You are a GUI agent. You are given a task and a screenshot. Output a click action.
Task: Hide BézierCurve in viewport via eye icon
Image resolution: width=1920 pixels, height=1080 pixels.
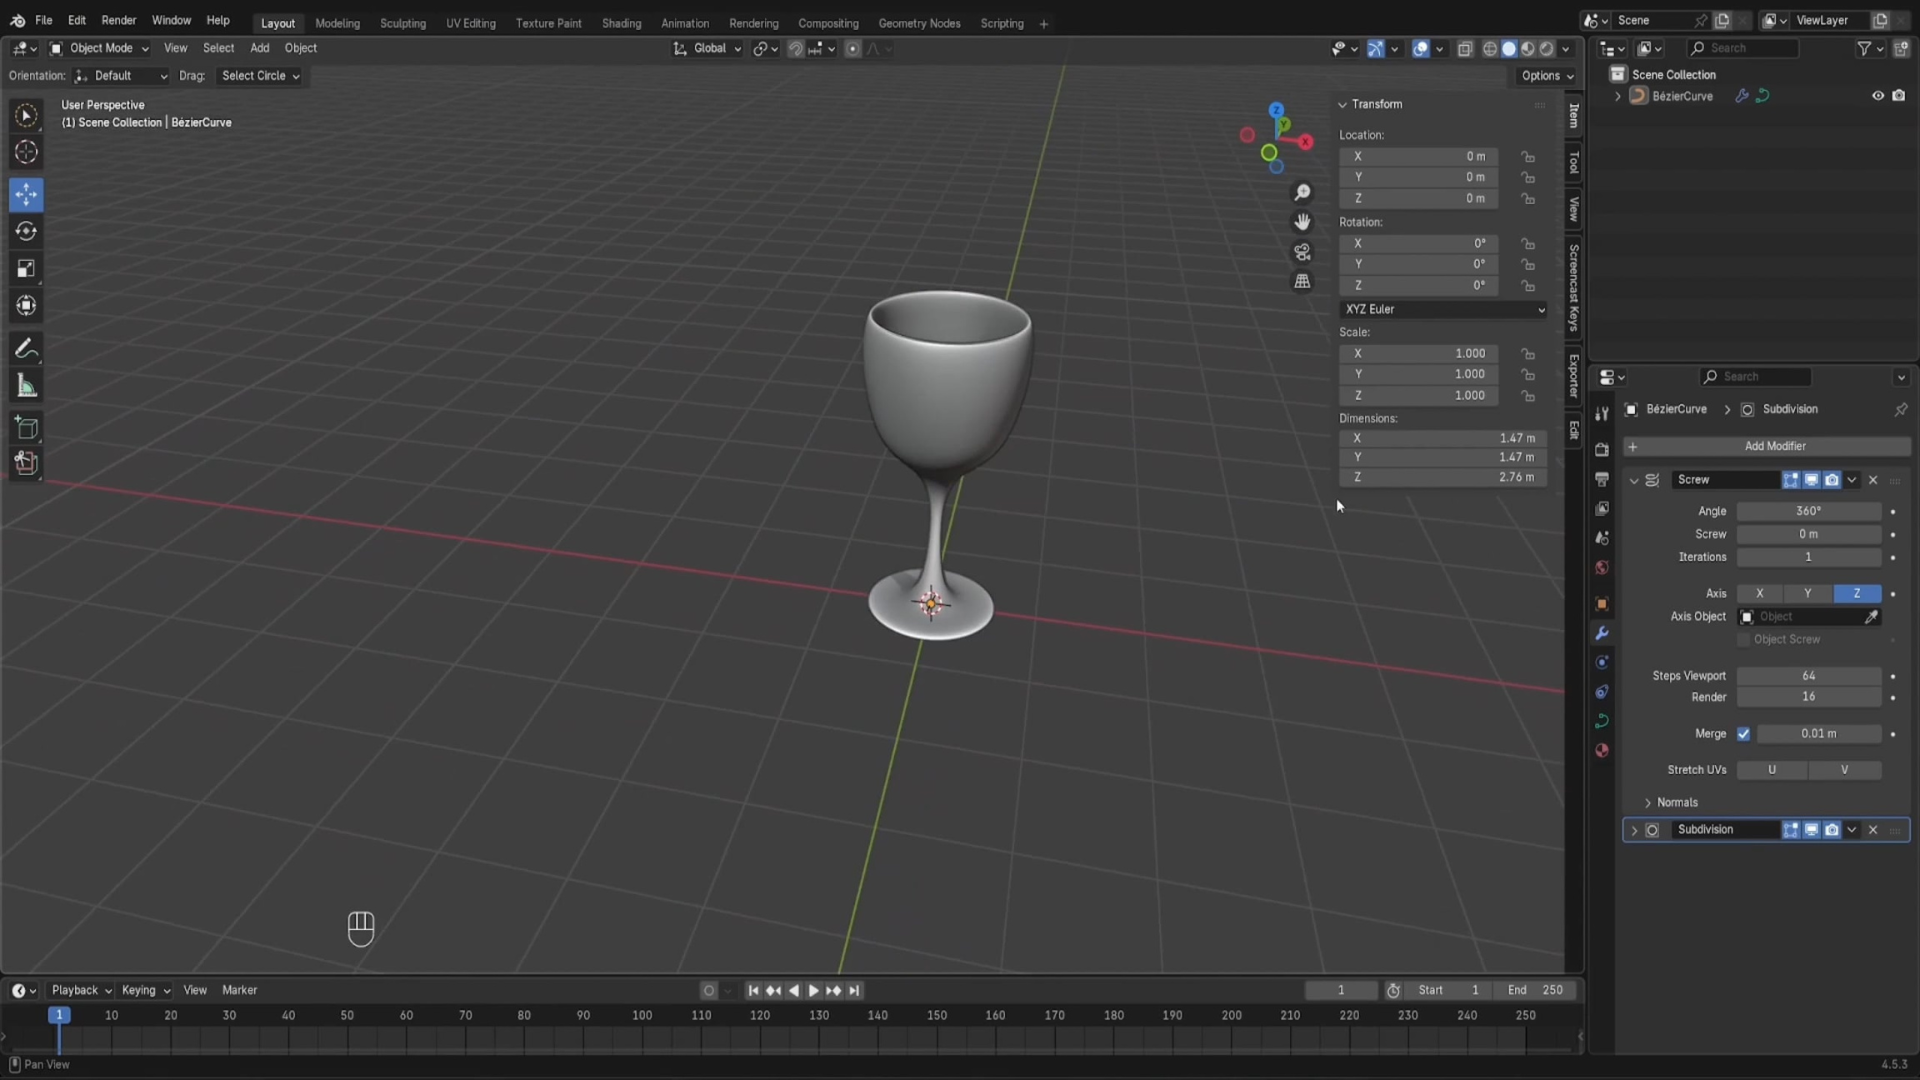click(x=1877, y=96)
